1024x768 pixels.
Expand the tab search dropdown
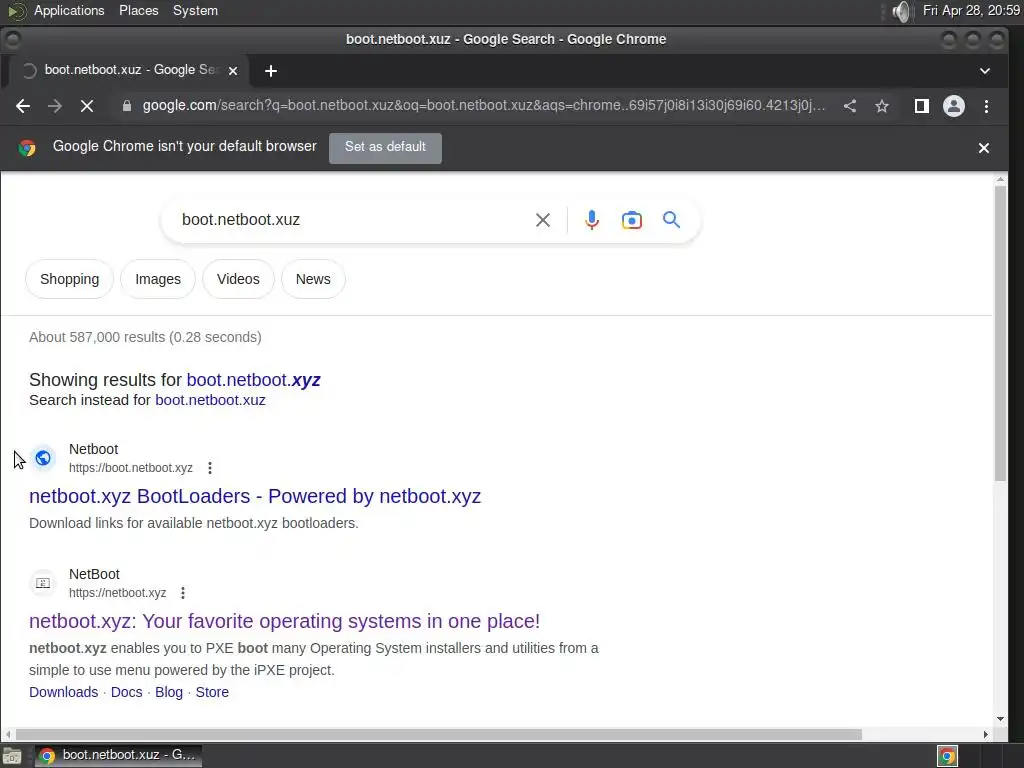985,71
